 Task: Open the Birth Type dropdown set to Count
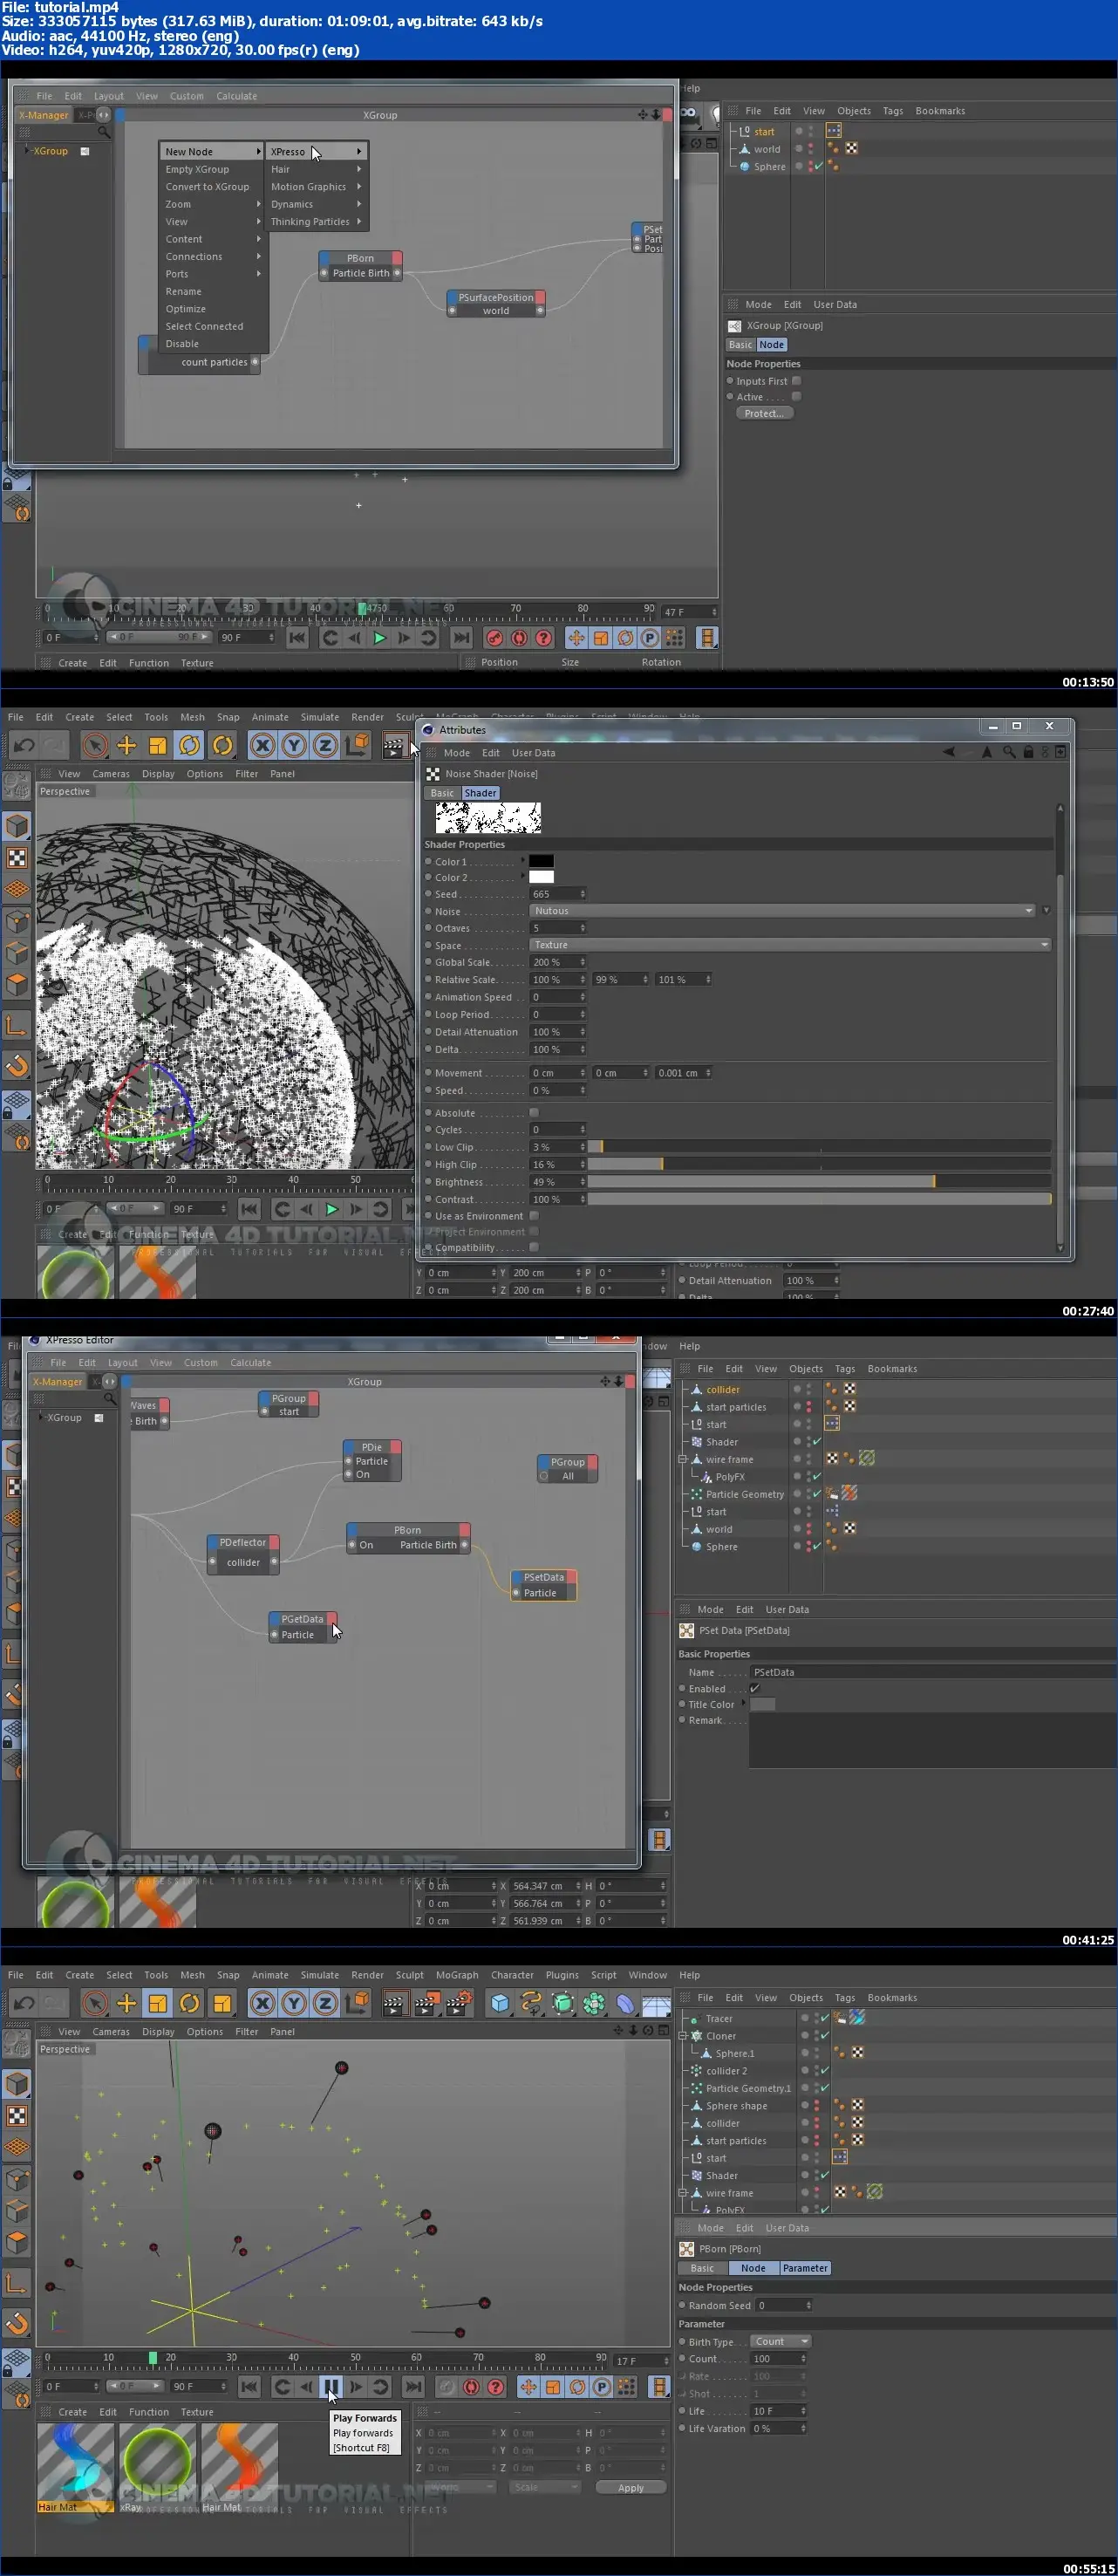click(780, 2341)
